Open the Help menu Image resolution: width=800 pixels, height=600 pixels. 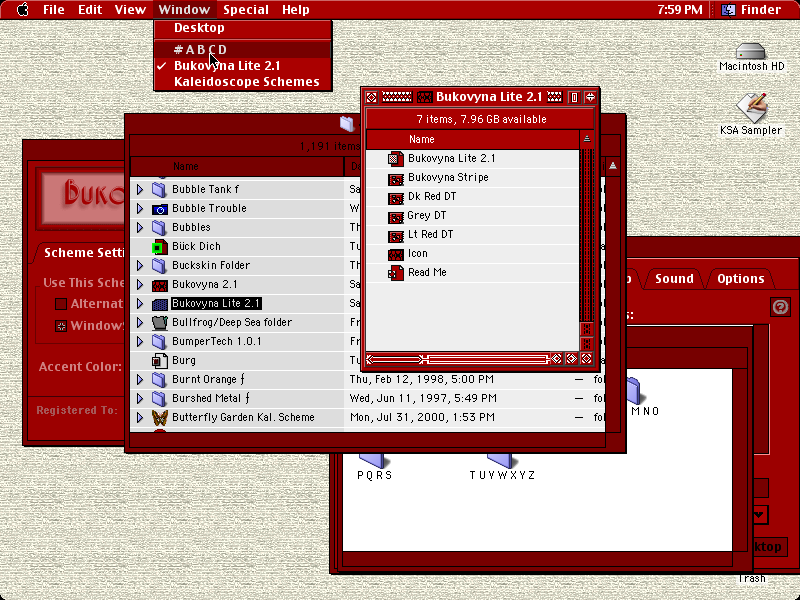[x=295, y=9]
